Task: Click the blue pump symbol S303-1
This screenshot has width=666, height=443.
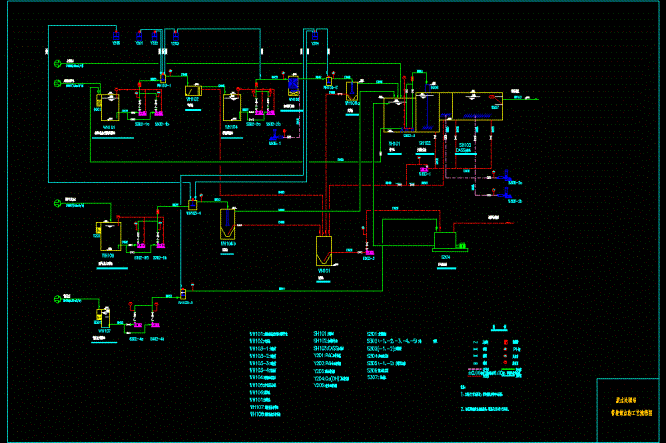Action: click(x=275, y=136)
